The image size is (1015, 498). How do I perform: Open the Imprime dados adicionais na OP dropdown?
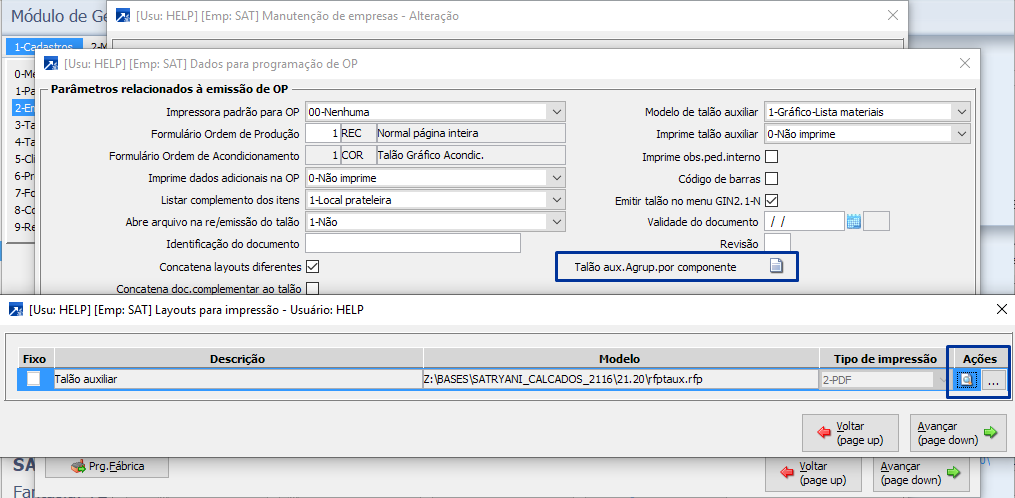point(557,177)
